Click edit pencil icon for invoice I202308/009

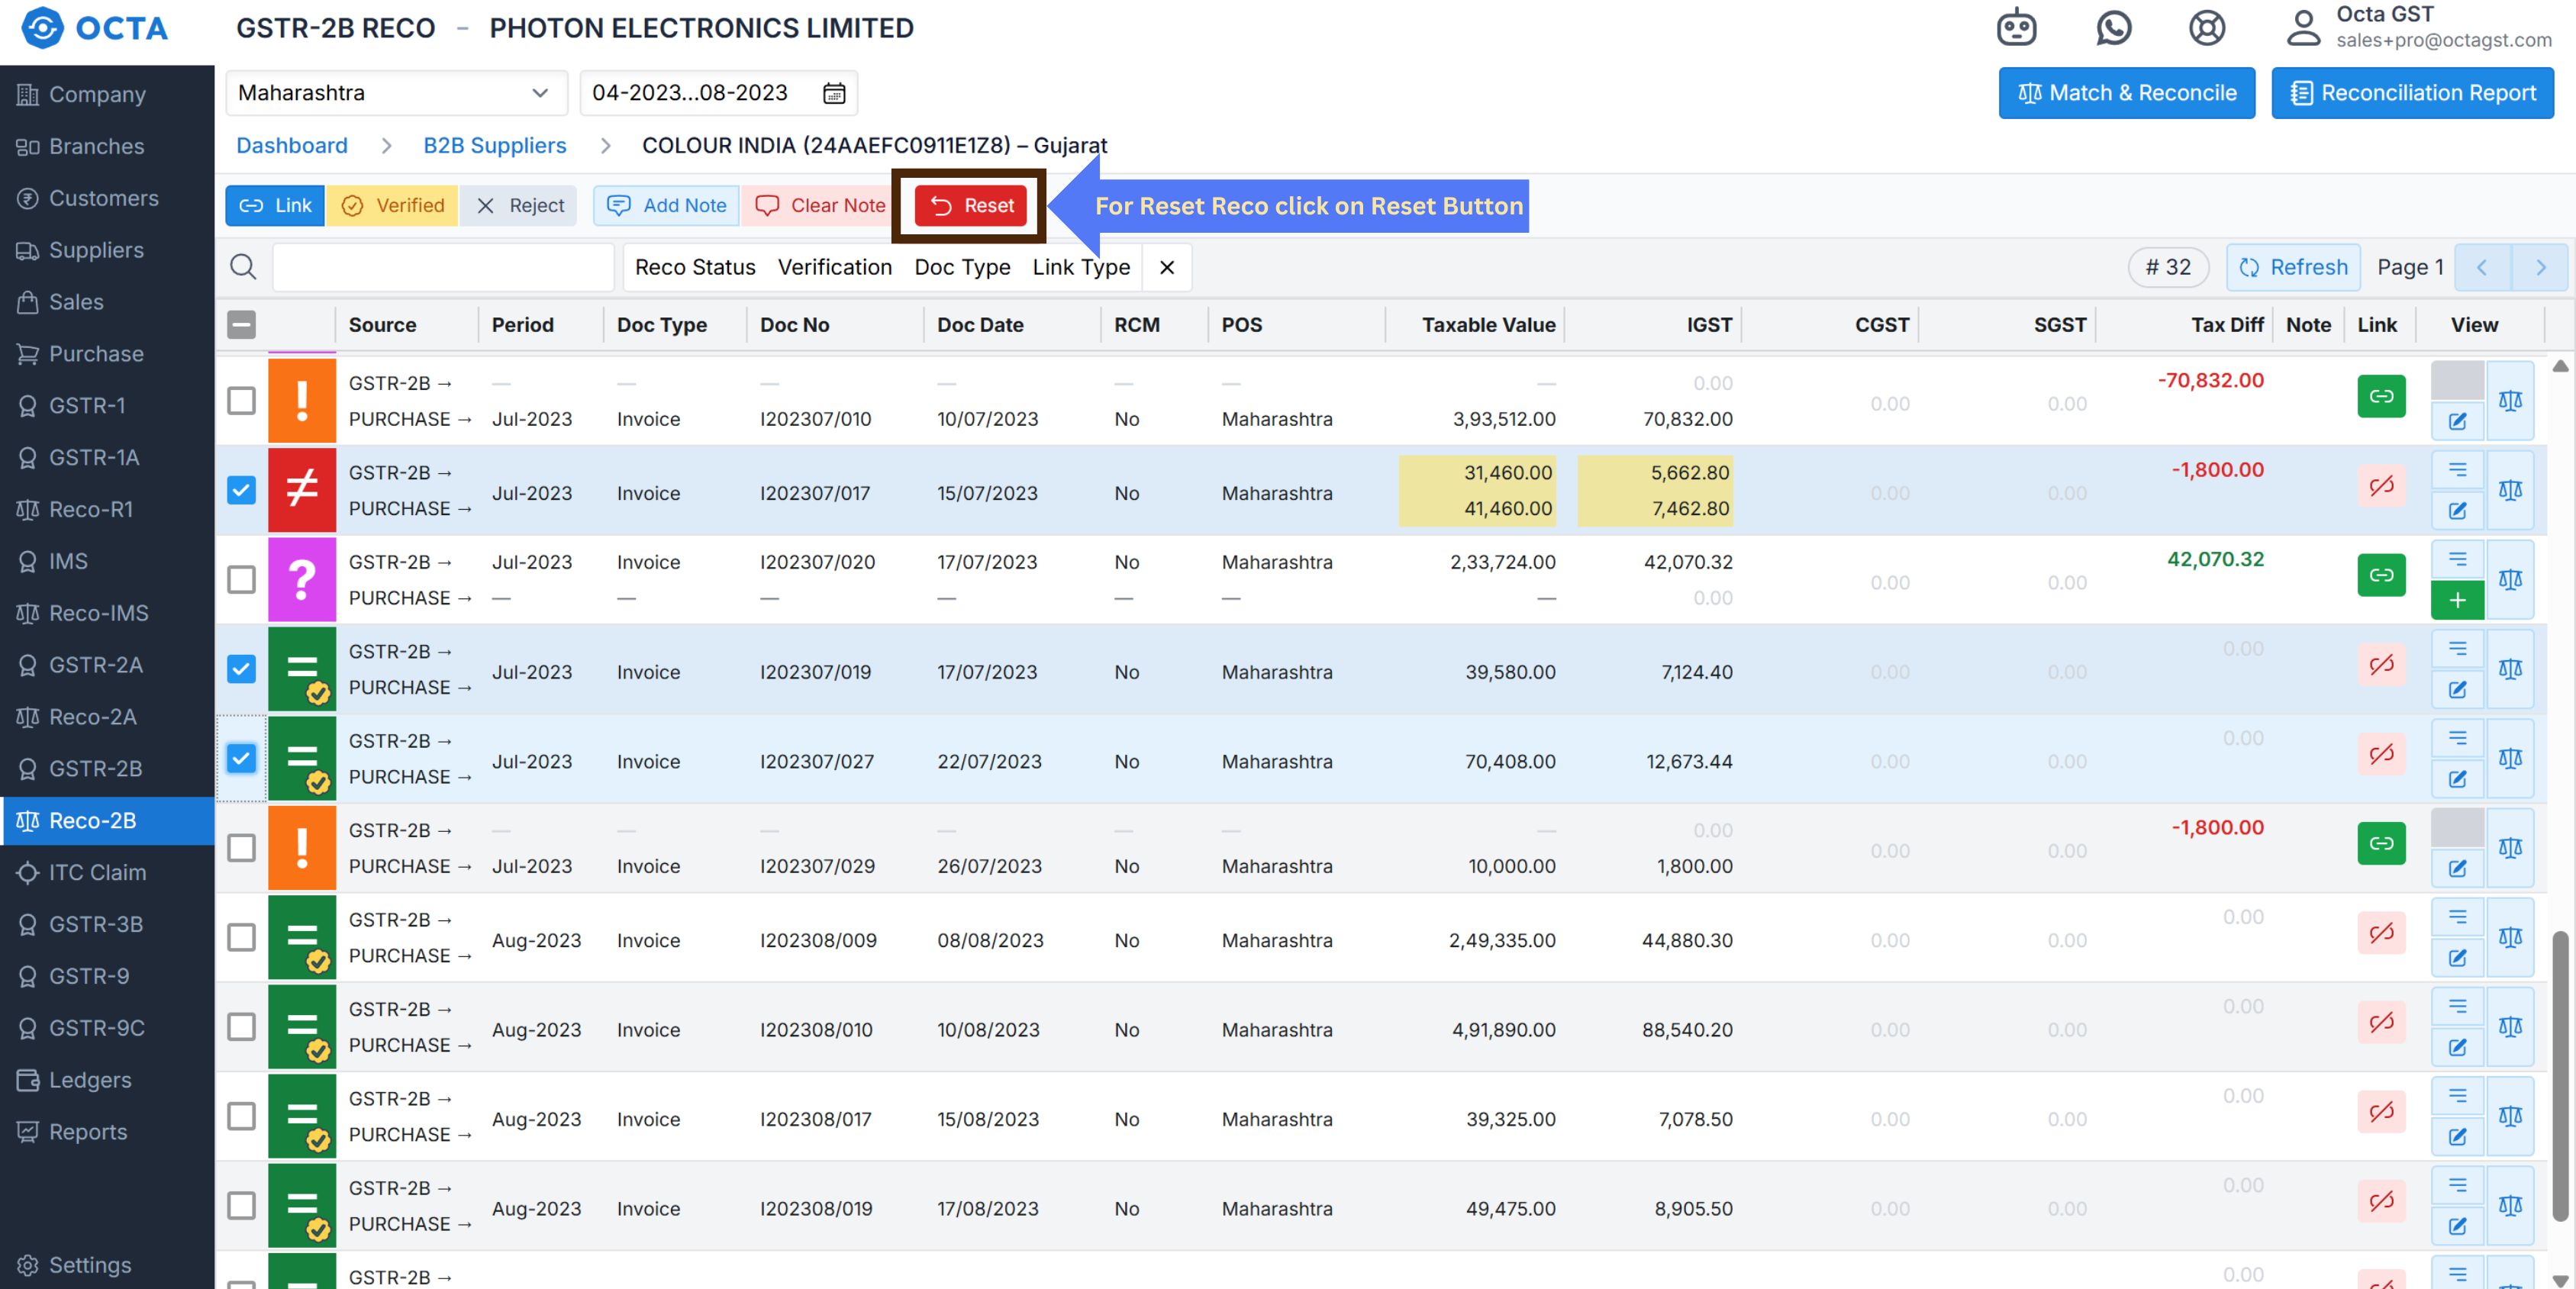click(2456, 958)
